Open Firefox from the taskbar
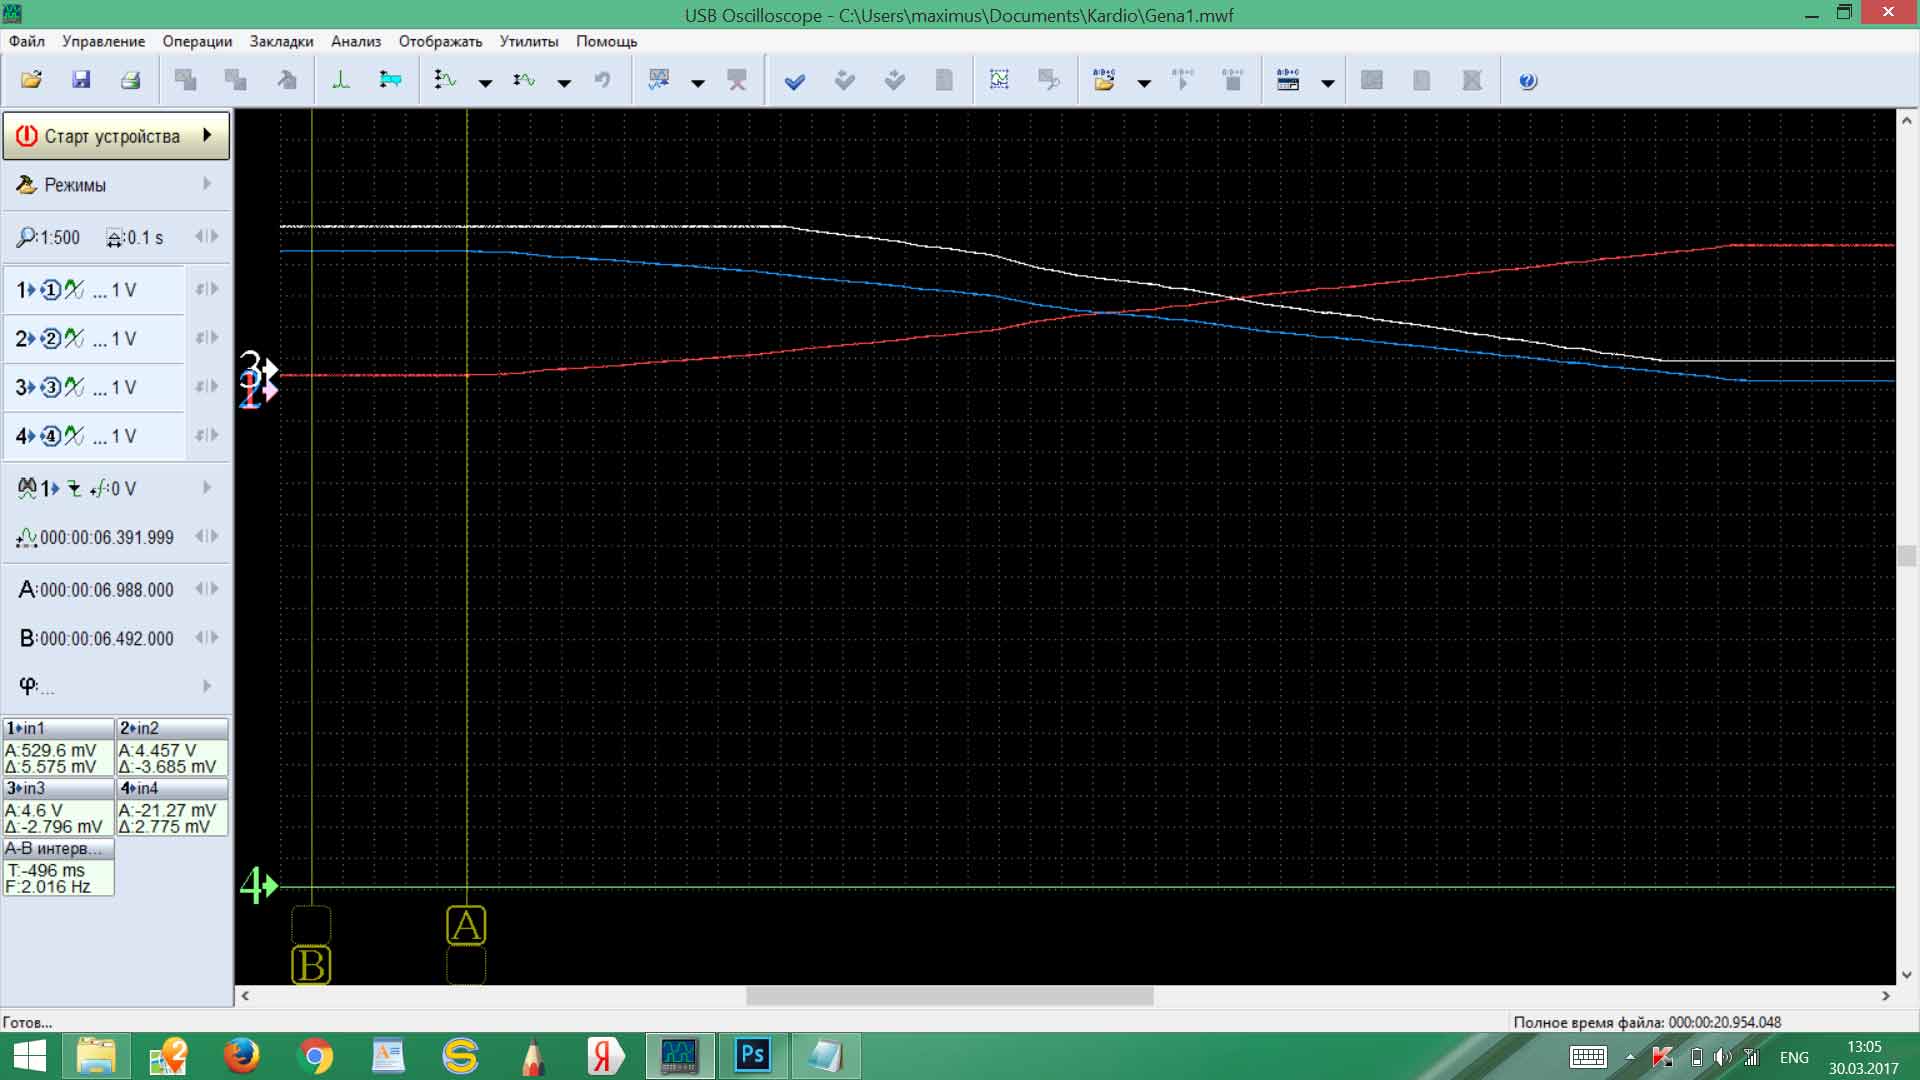Viewport: 1920px width, 1080px height. click(241, 1056)
